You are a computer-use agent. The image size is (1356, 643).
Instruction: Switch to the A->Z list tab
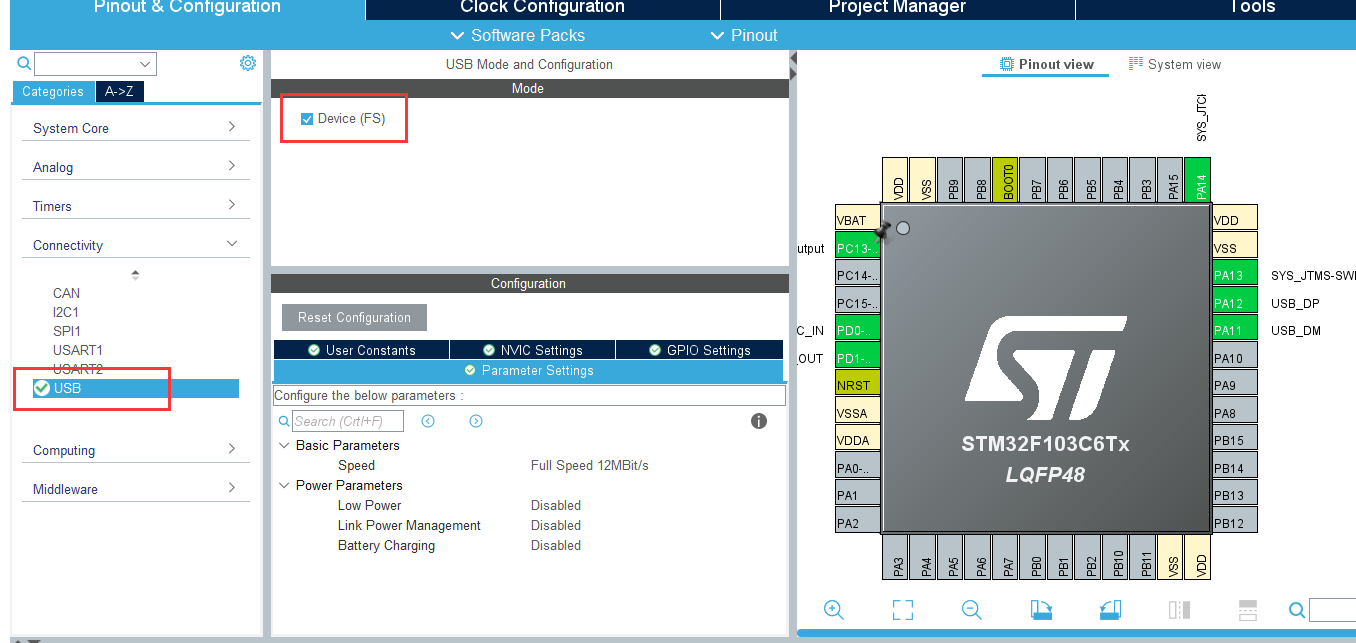pos(119,91)
